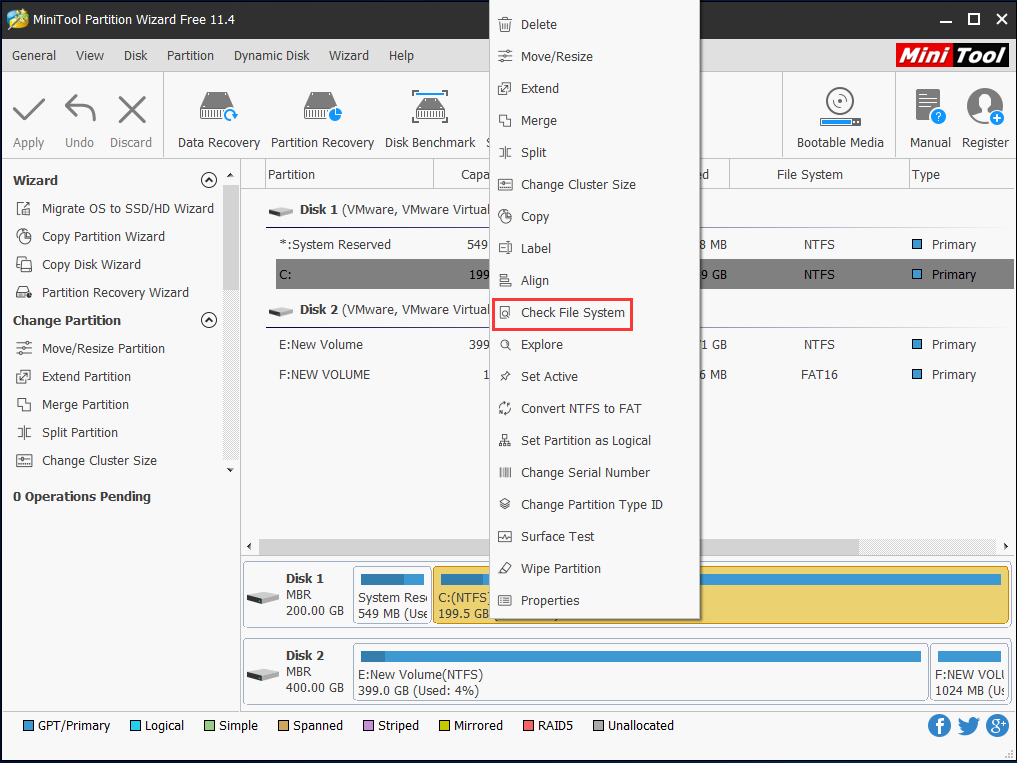
Task: Click the Unallocated legend color swatch
Action: click(x=600, y=725)
